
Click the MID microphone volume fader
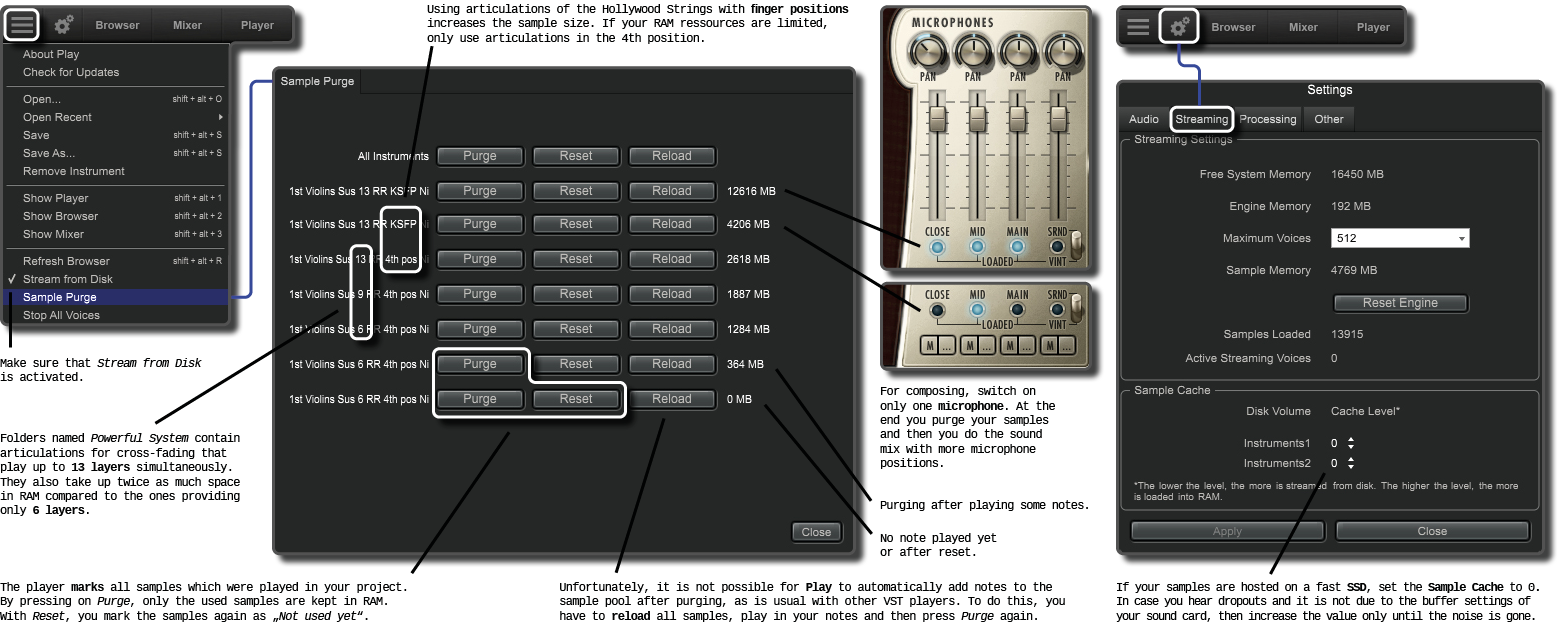click(977, 120)
